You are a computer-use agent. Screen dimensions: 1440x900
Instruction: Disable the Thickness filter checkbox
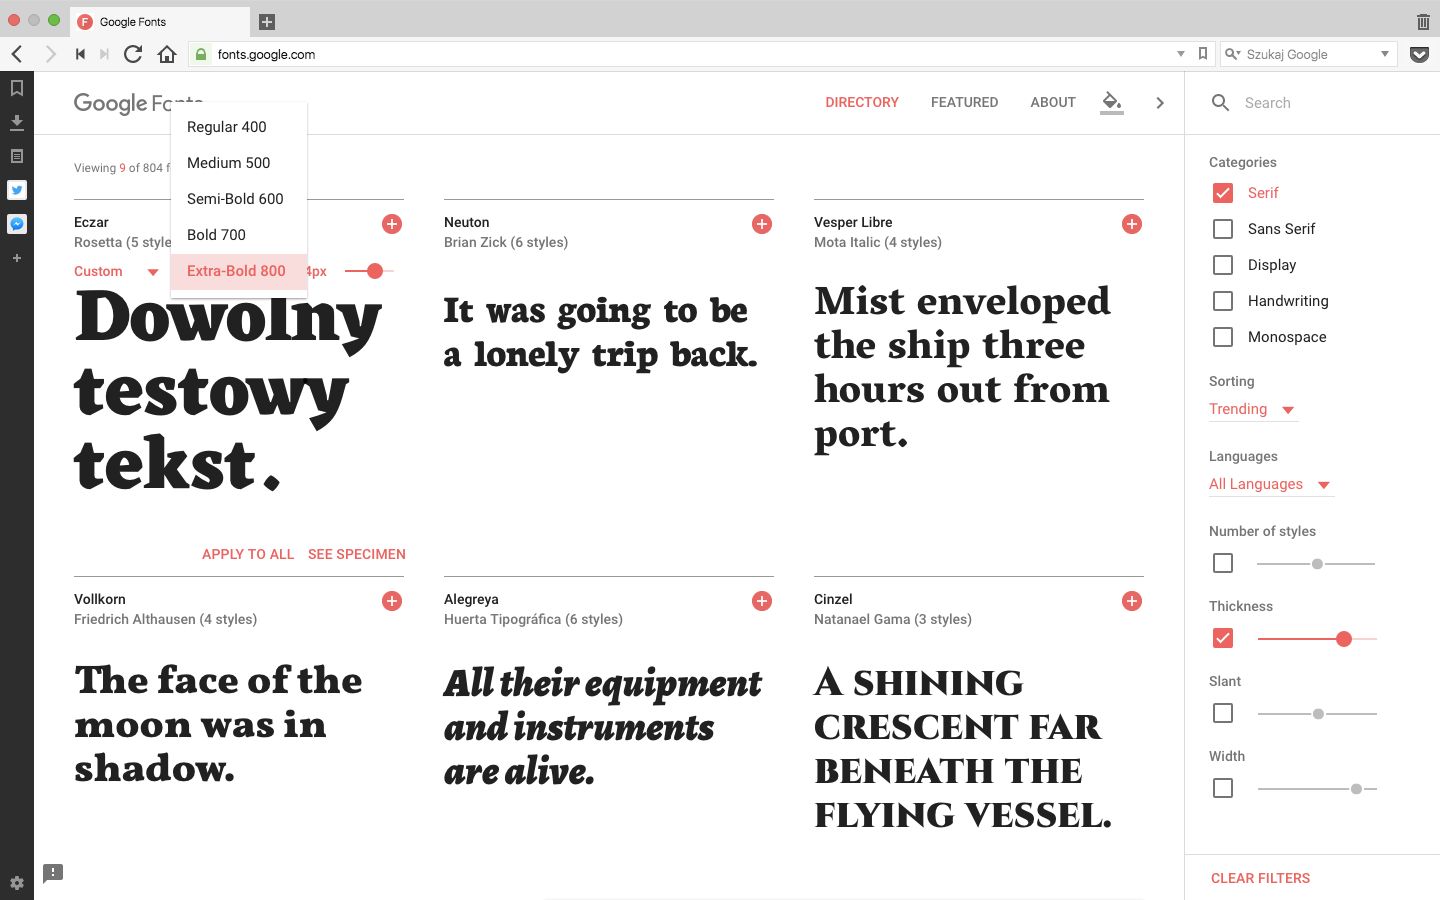pos(1223,638)
